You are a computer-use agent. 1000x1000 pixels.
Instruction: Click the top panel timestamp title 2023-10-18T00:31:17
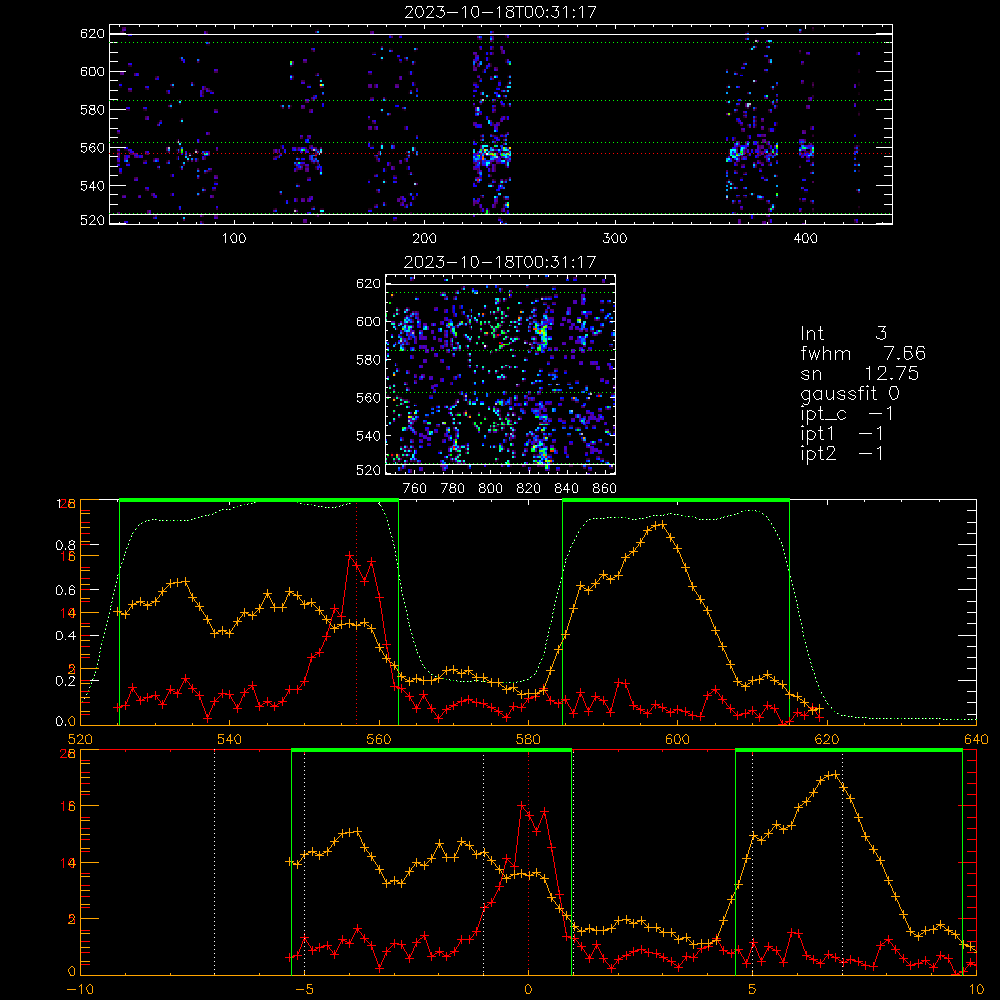point(500,12)
